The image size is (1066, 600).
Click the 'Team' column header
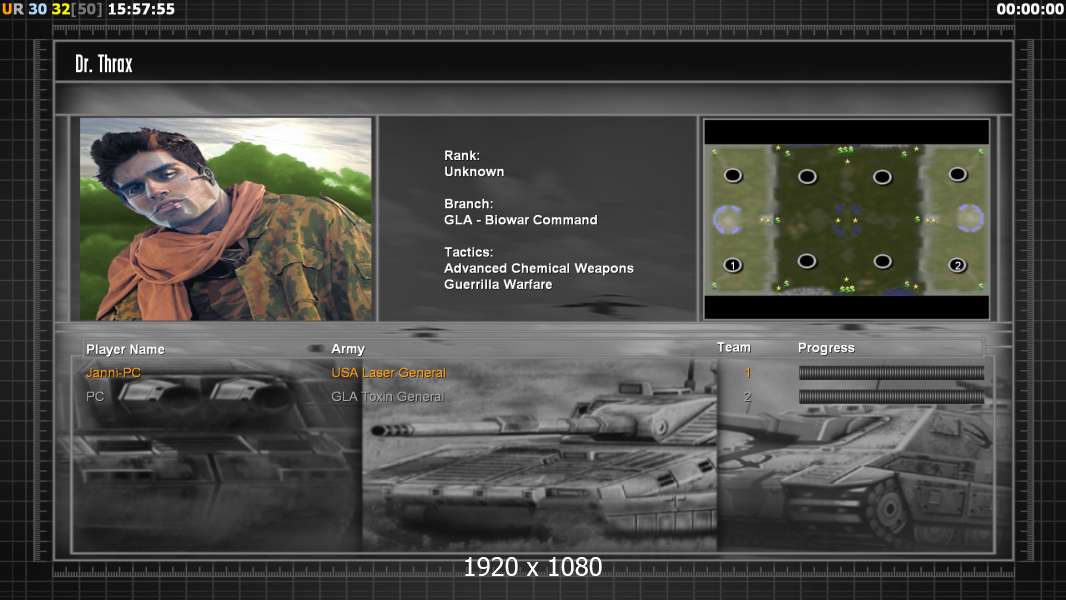pyautogui.click(x=734, y=347)
